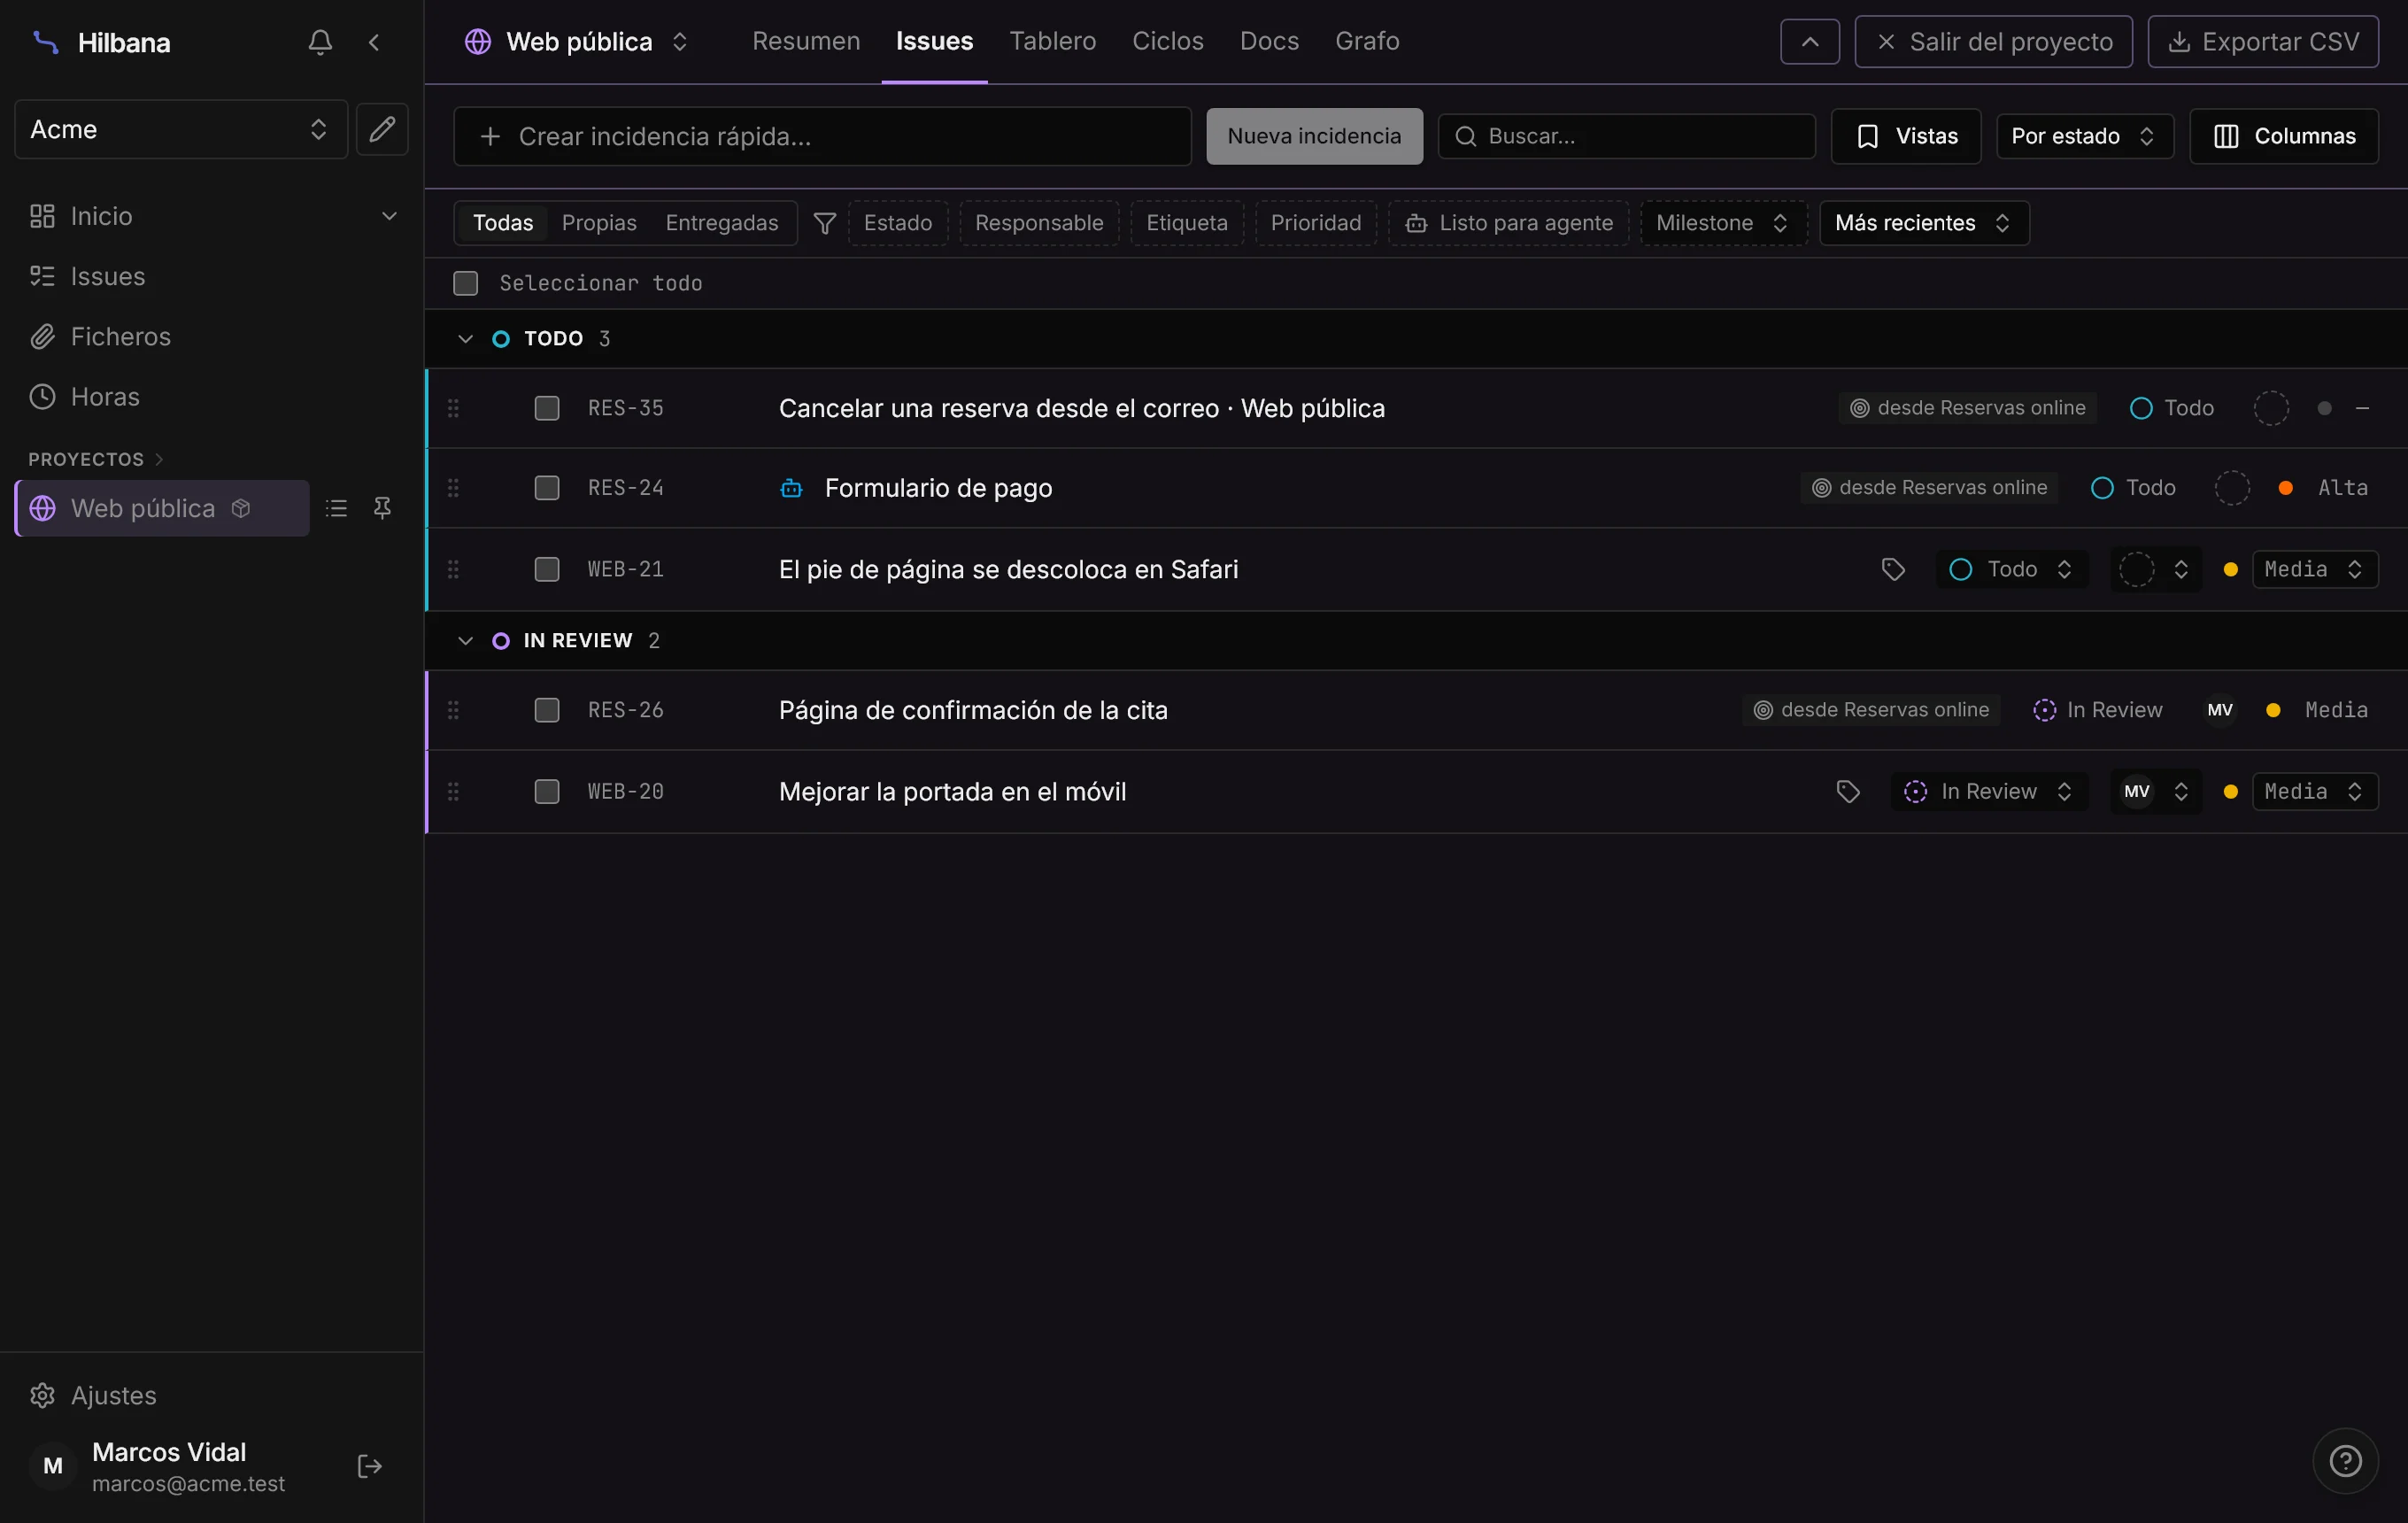Select the Propias filter tab
Viewport: 2408px width, 1523px height.
pos(599,223)
